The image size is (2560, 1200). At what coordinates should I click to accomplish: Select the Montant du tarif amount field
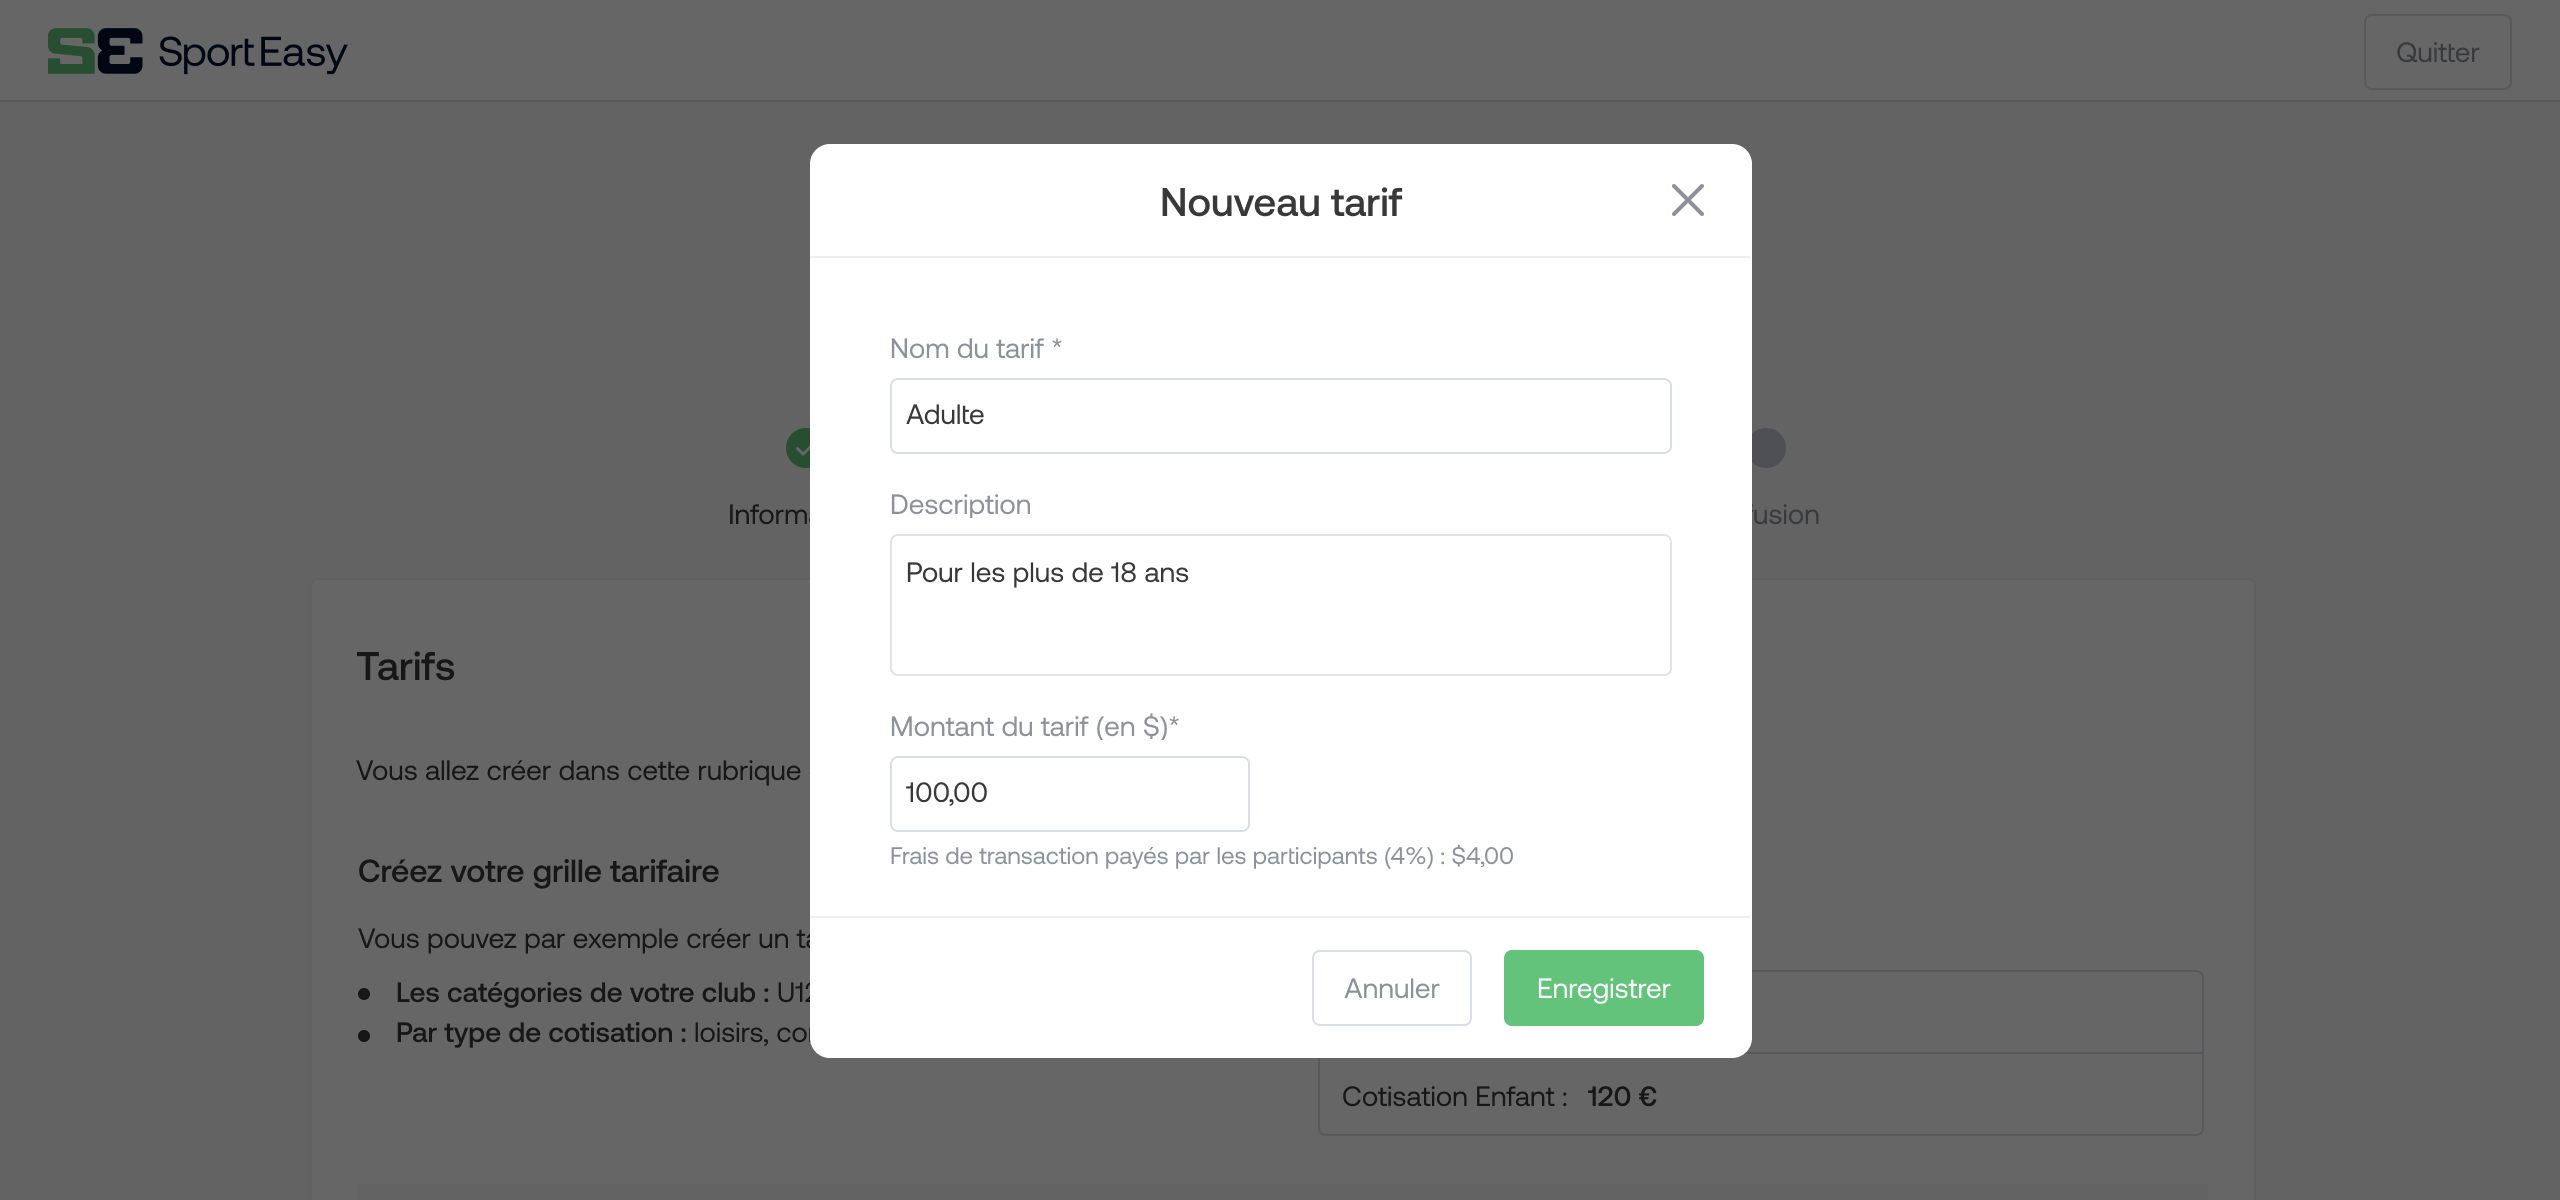1069,793
